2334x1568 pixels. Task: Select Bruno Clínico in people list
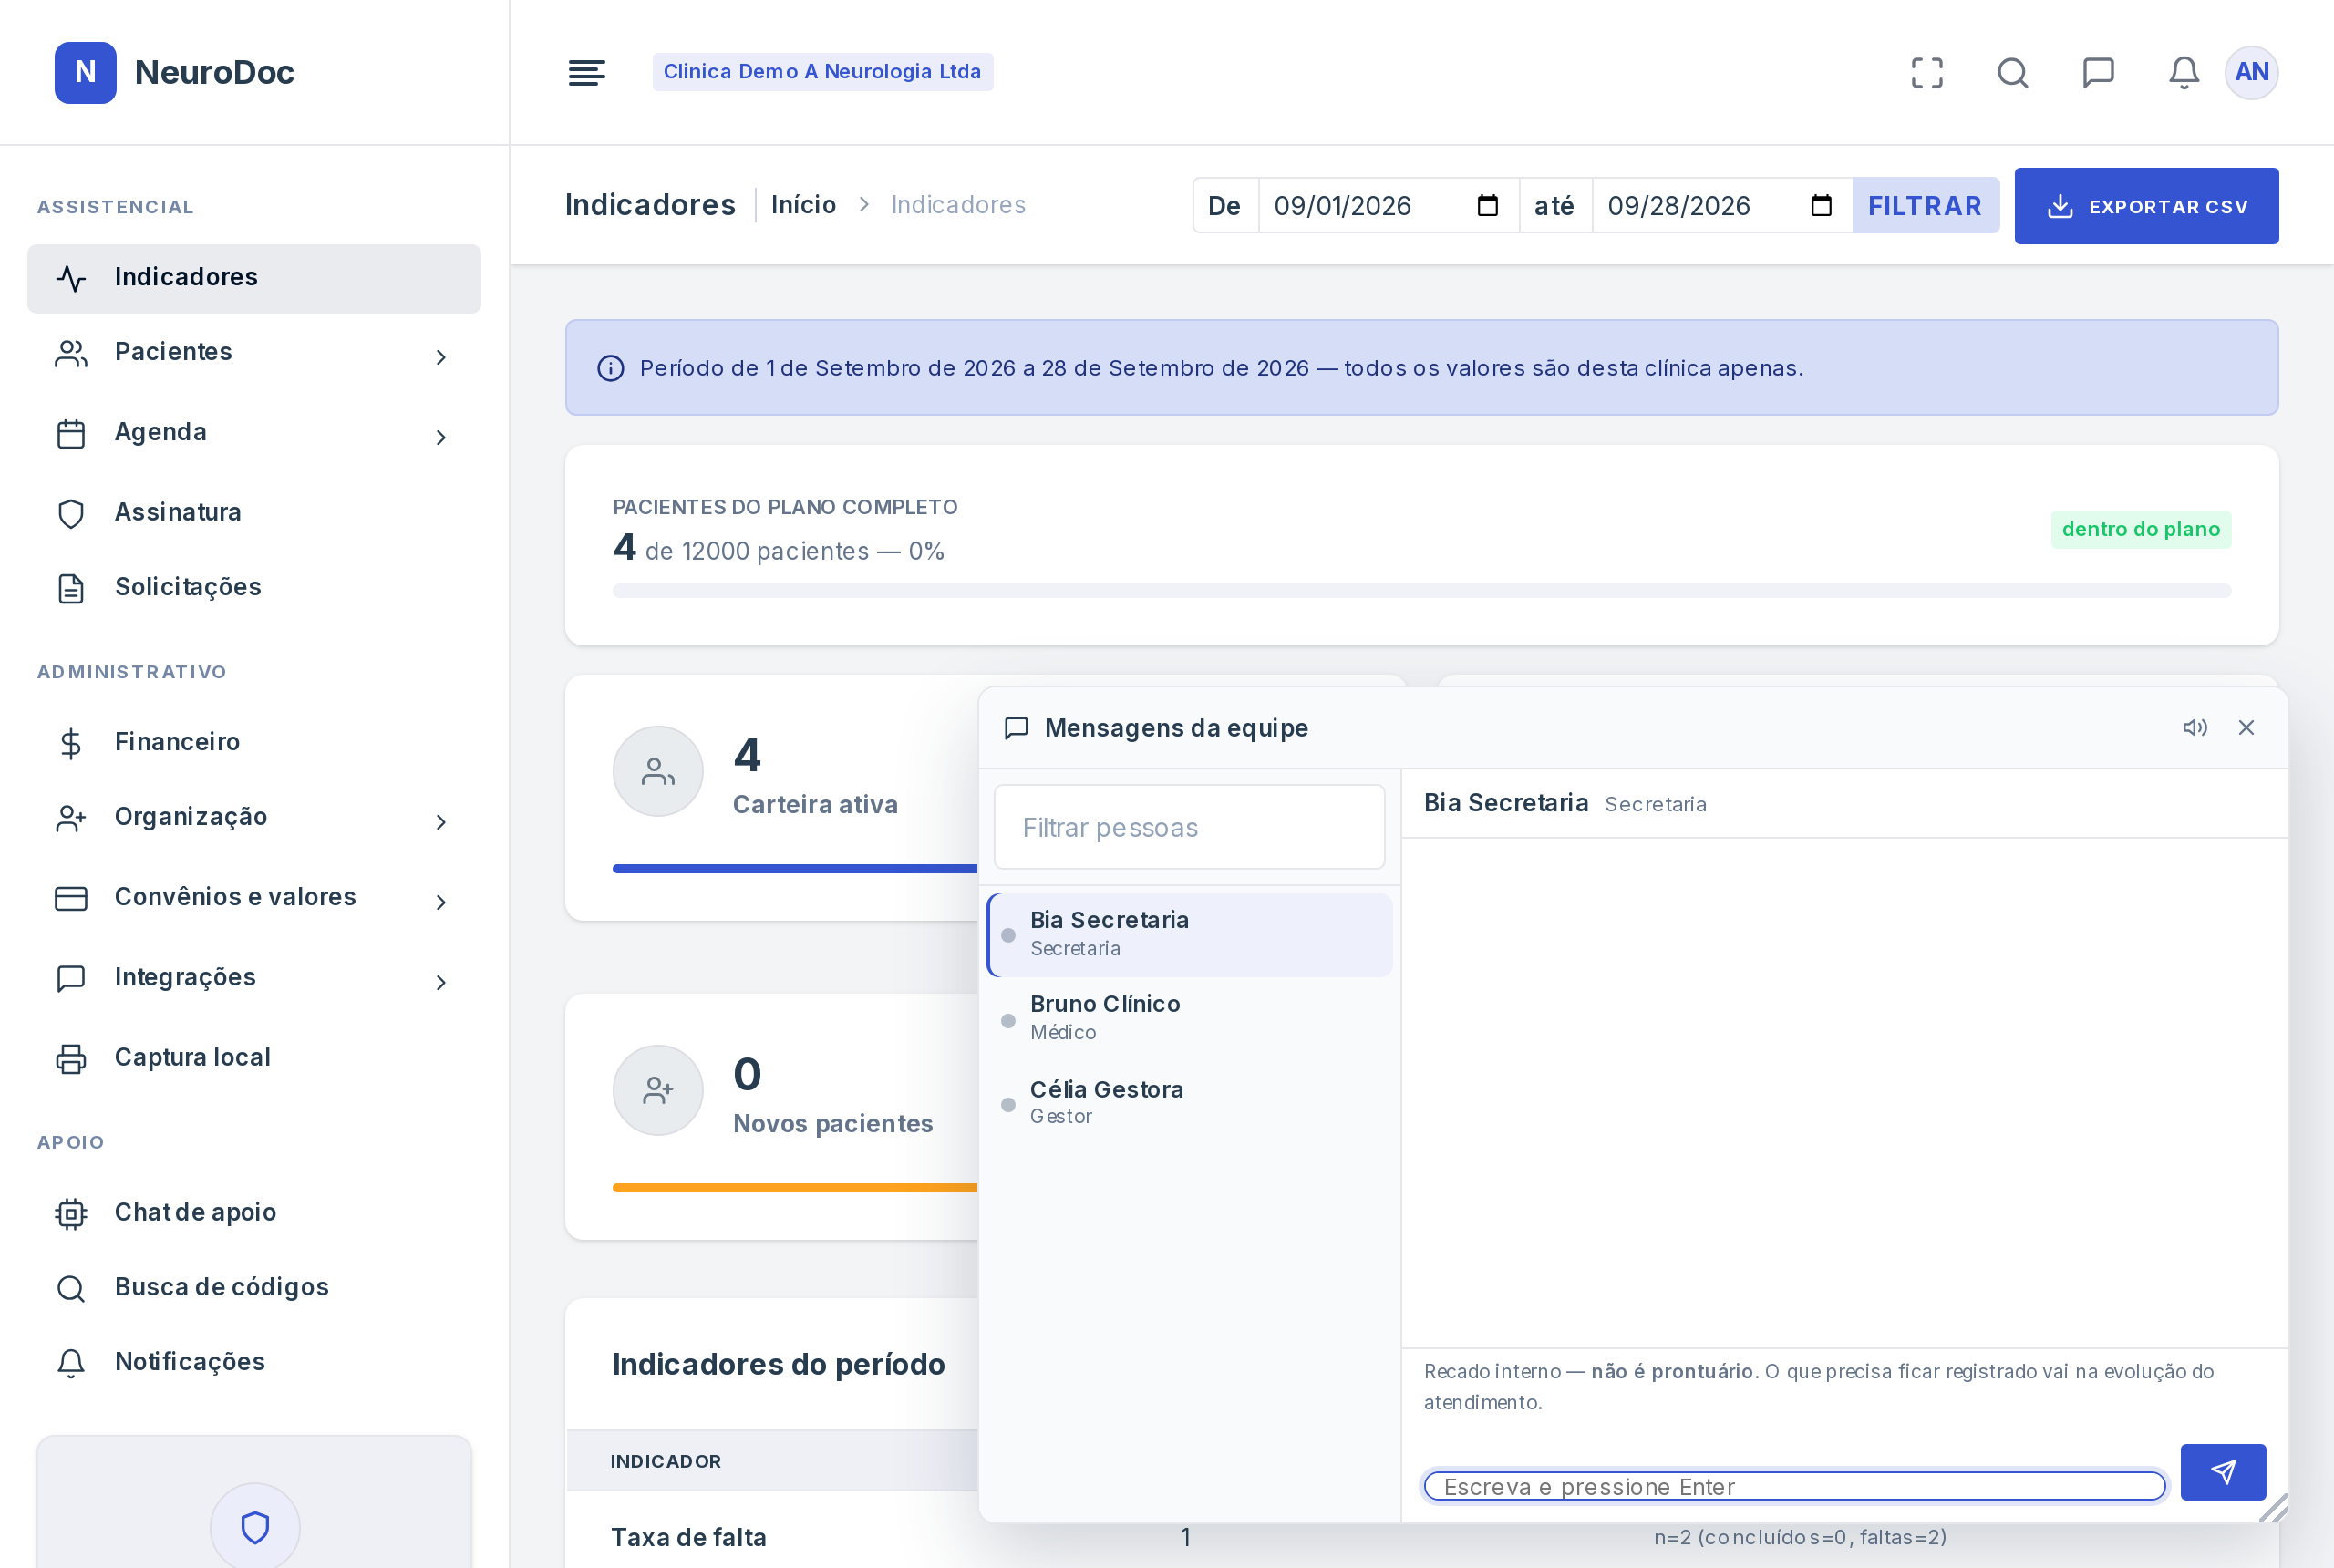(x=1189, y=1018)
